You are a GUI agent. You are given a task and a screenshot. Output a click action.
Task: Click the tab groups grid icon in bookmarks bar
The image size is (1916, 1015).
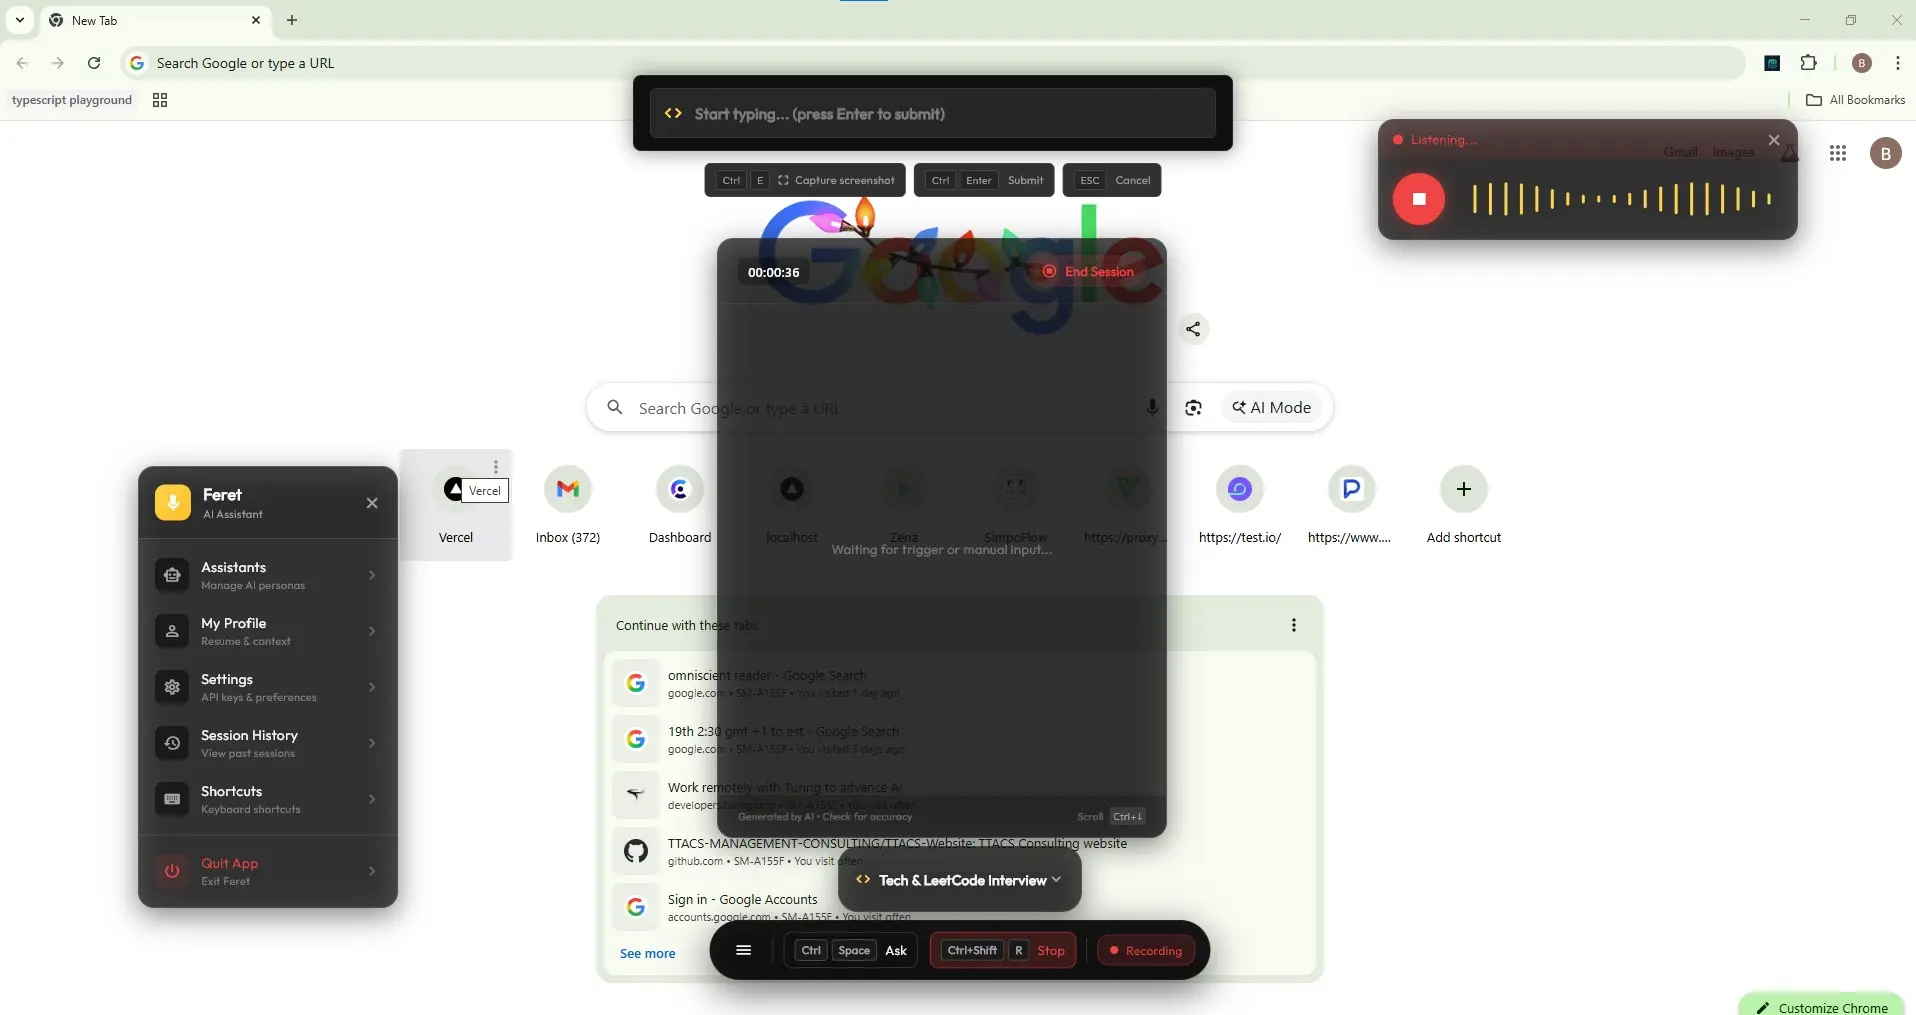(160, 100)
